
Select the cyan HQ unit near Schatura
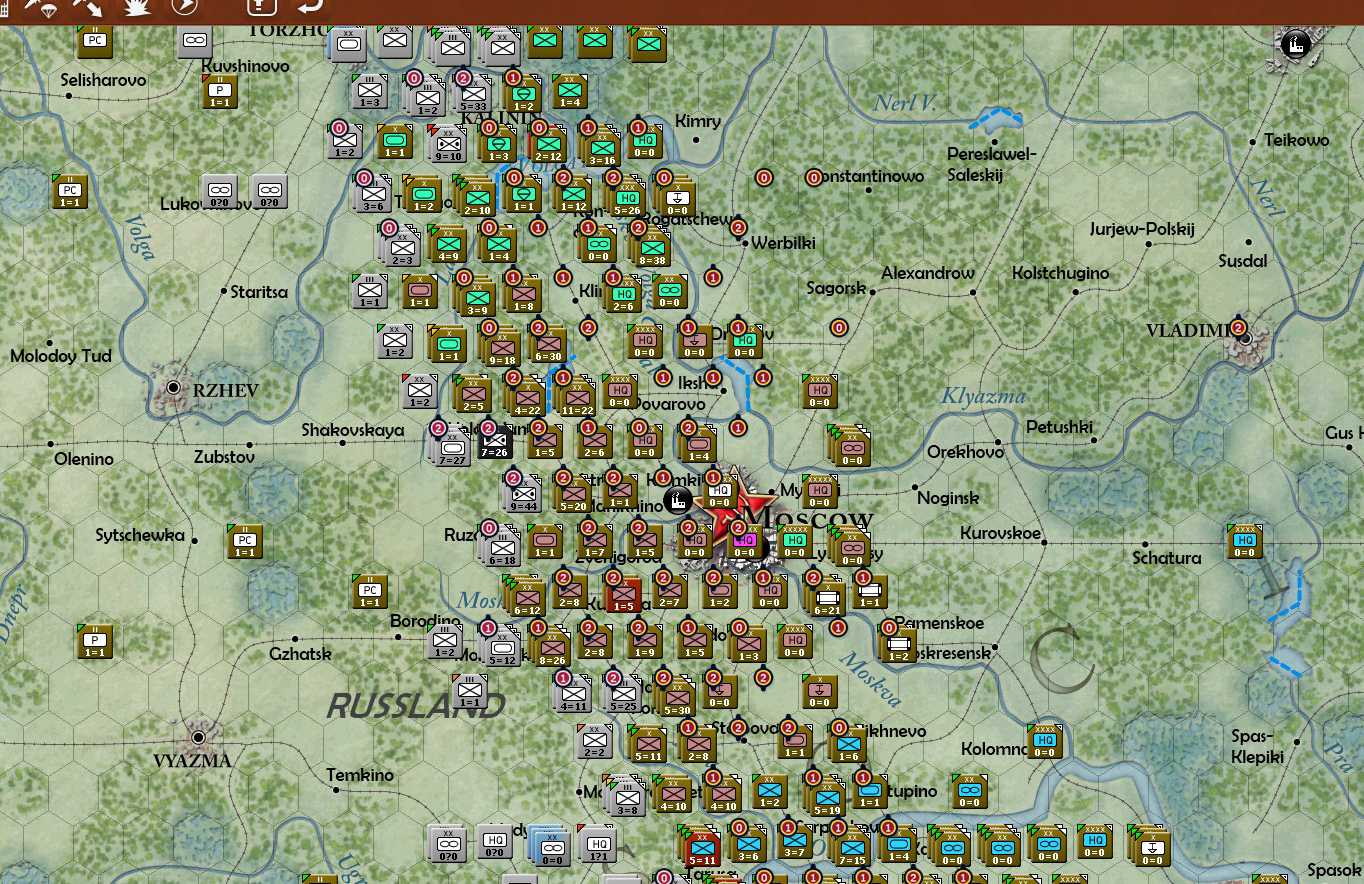click(x=1244, y=541)
